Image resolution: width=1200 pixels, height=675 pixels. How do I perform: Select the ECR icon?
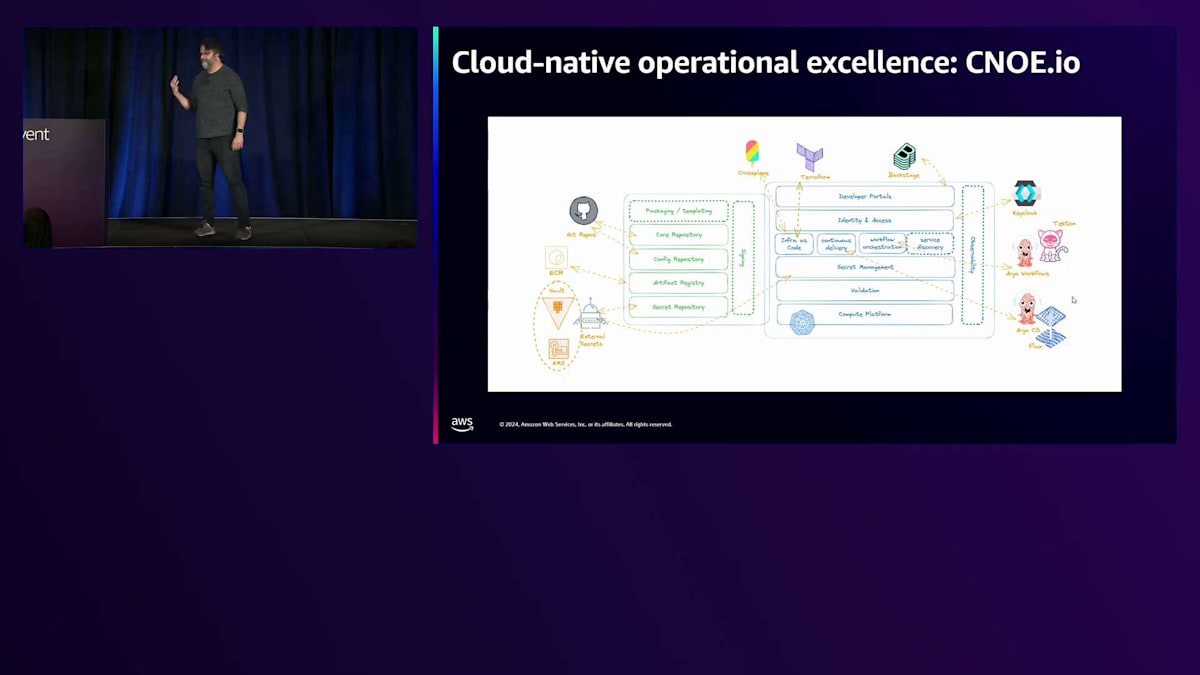click(x=556, y=258)
